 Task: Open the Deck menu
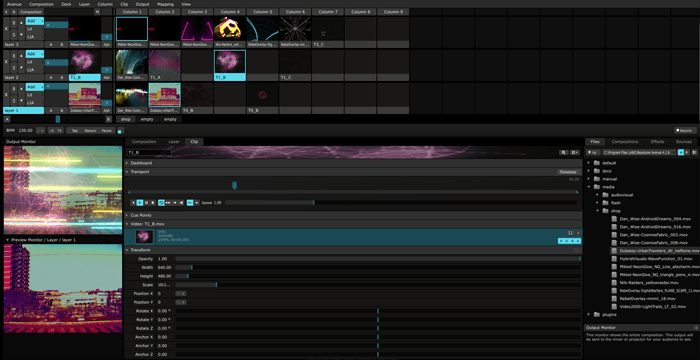tap(66, 4)
